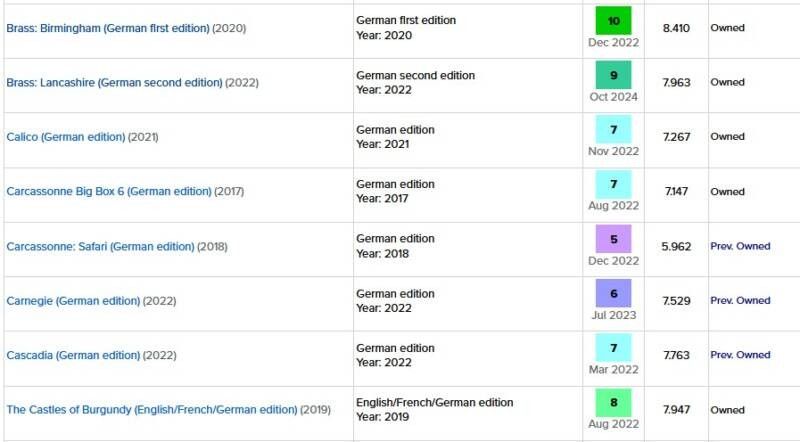The image size is (800, 442).
Task: Open Carcassonne Big Box 6 page
Action: click(109, 191)
